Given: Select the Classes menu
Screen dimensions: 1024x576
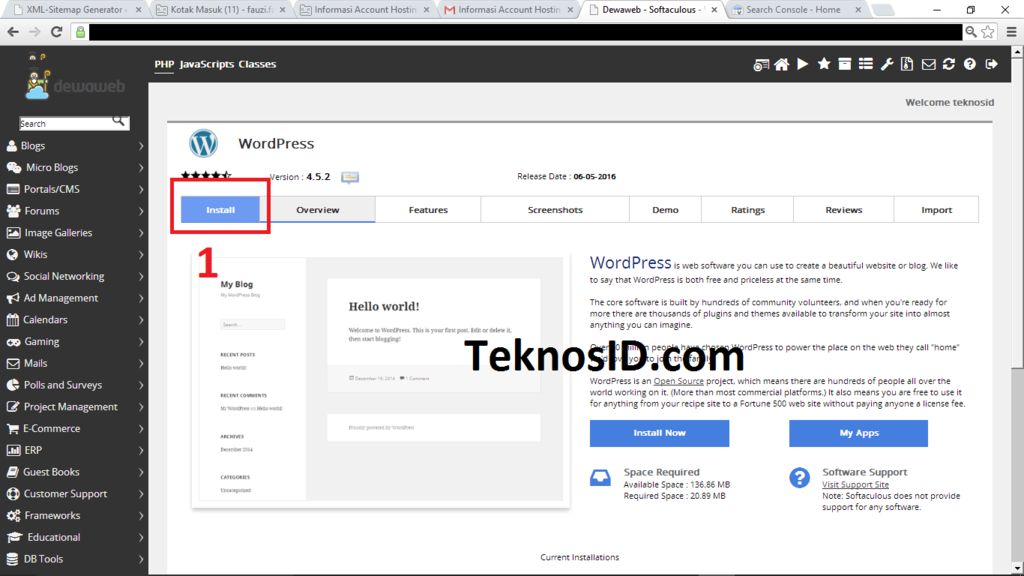Looking at the screenshot, I should point(257,64).
